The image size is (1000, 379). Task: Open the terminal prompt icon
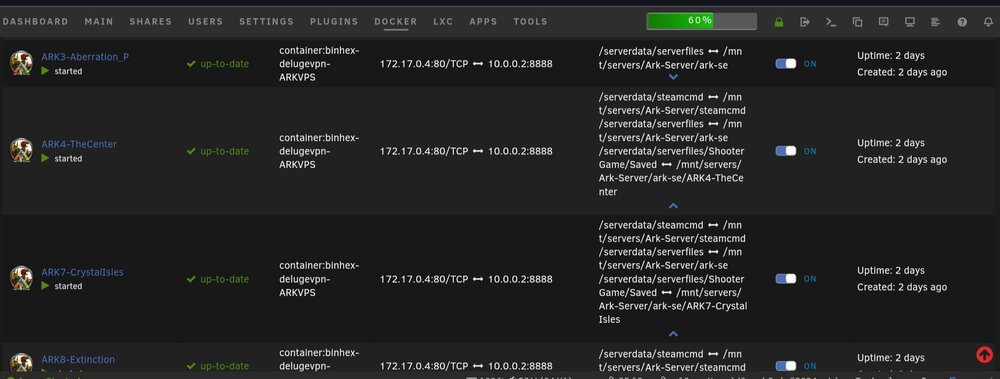830,22
